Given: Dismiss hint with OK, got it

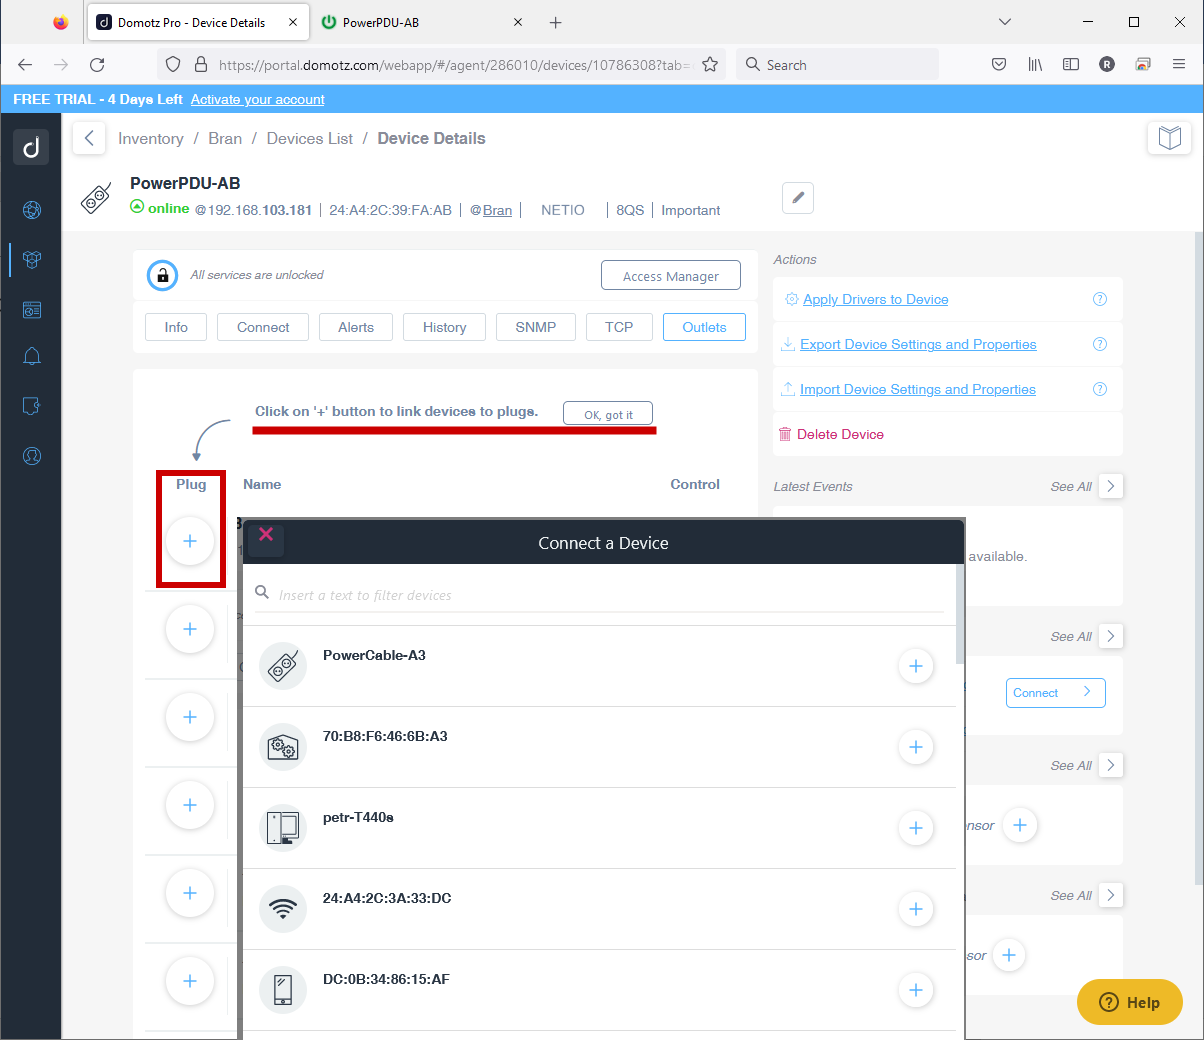Looking at the screenshot, I should click(608, 414).
